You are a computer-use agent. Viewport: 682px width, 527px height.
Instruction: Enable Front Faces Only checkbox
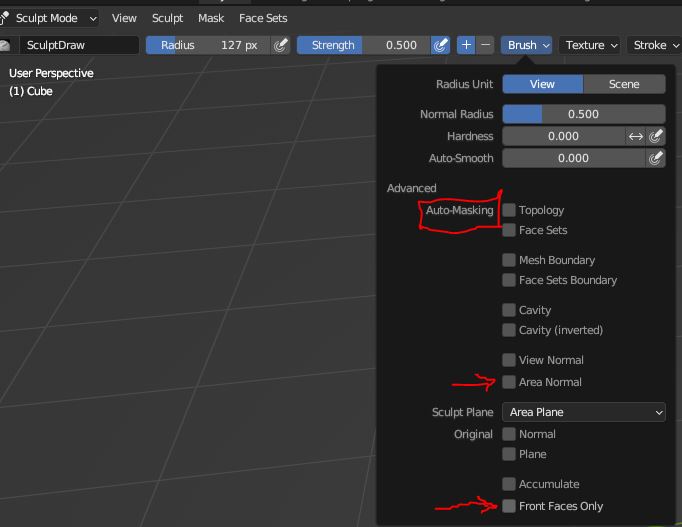509,506
